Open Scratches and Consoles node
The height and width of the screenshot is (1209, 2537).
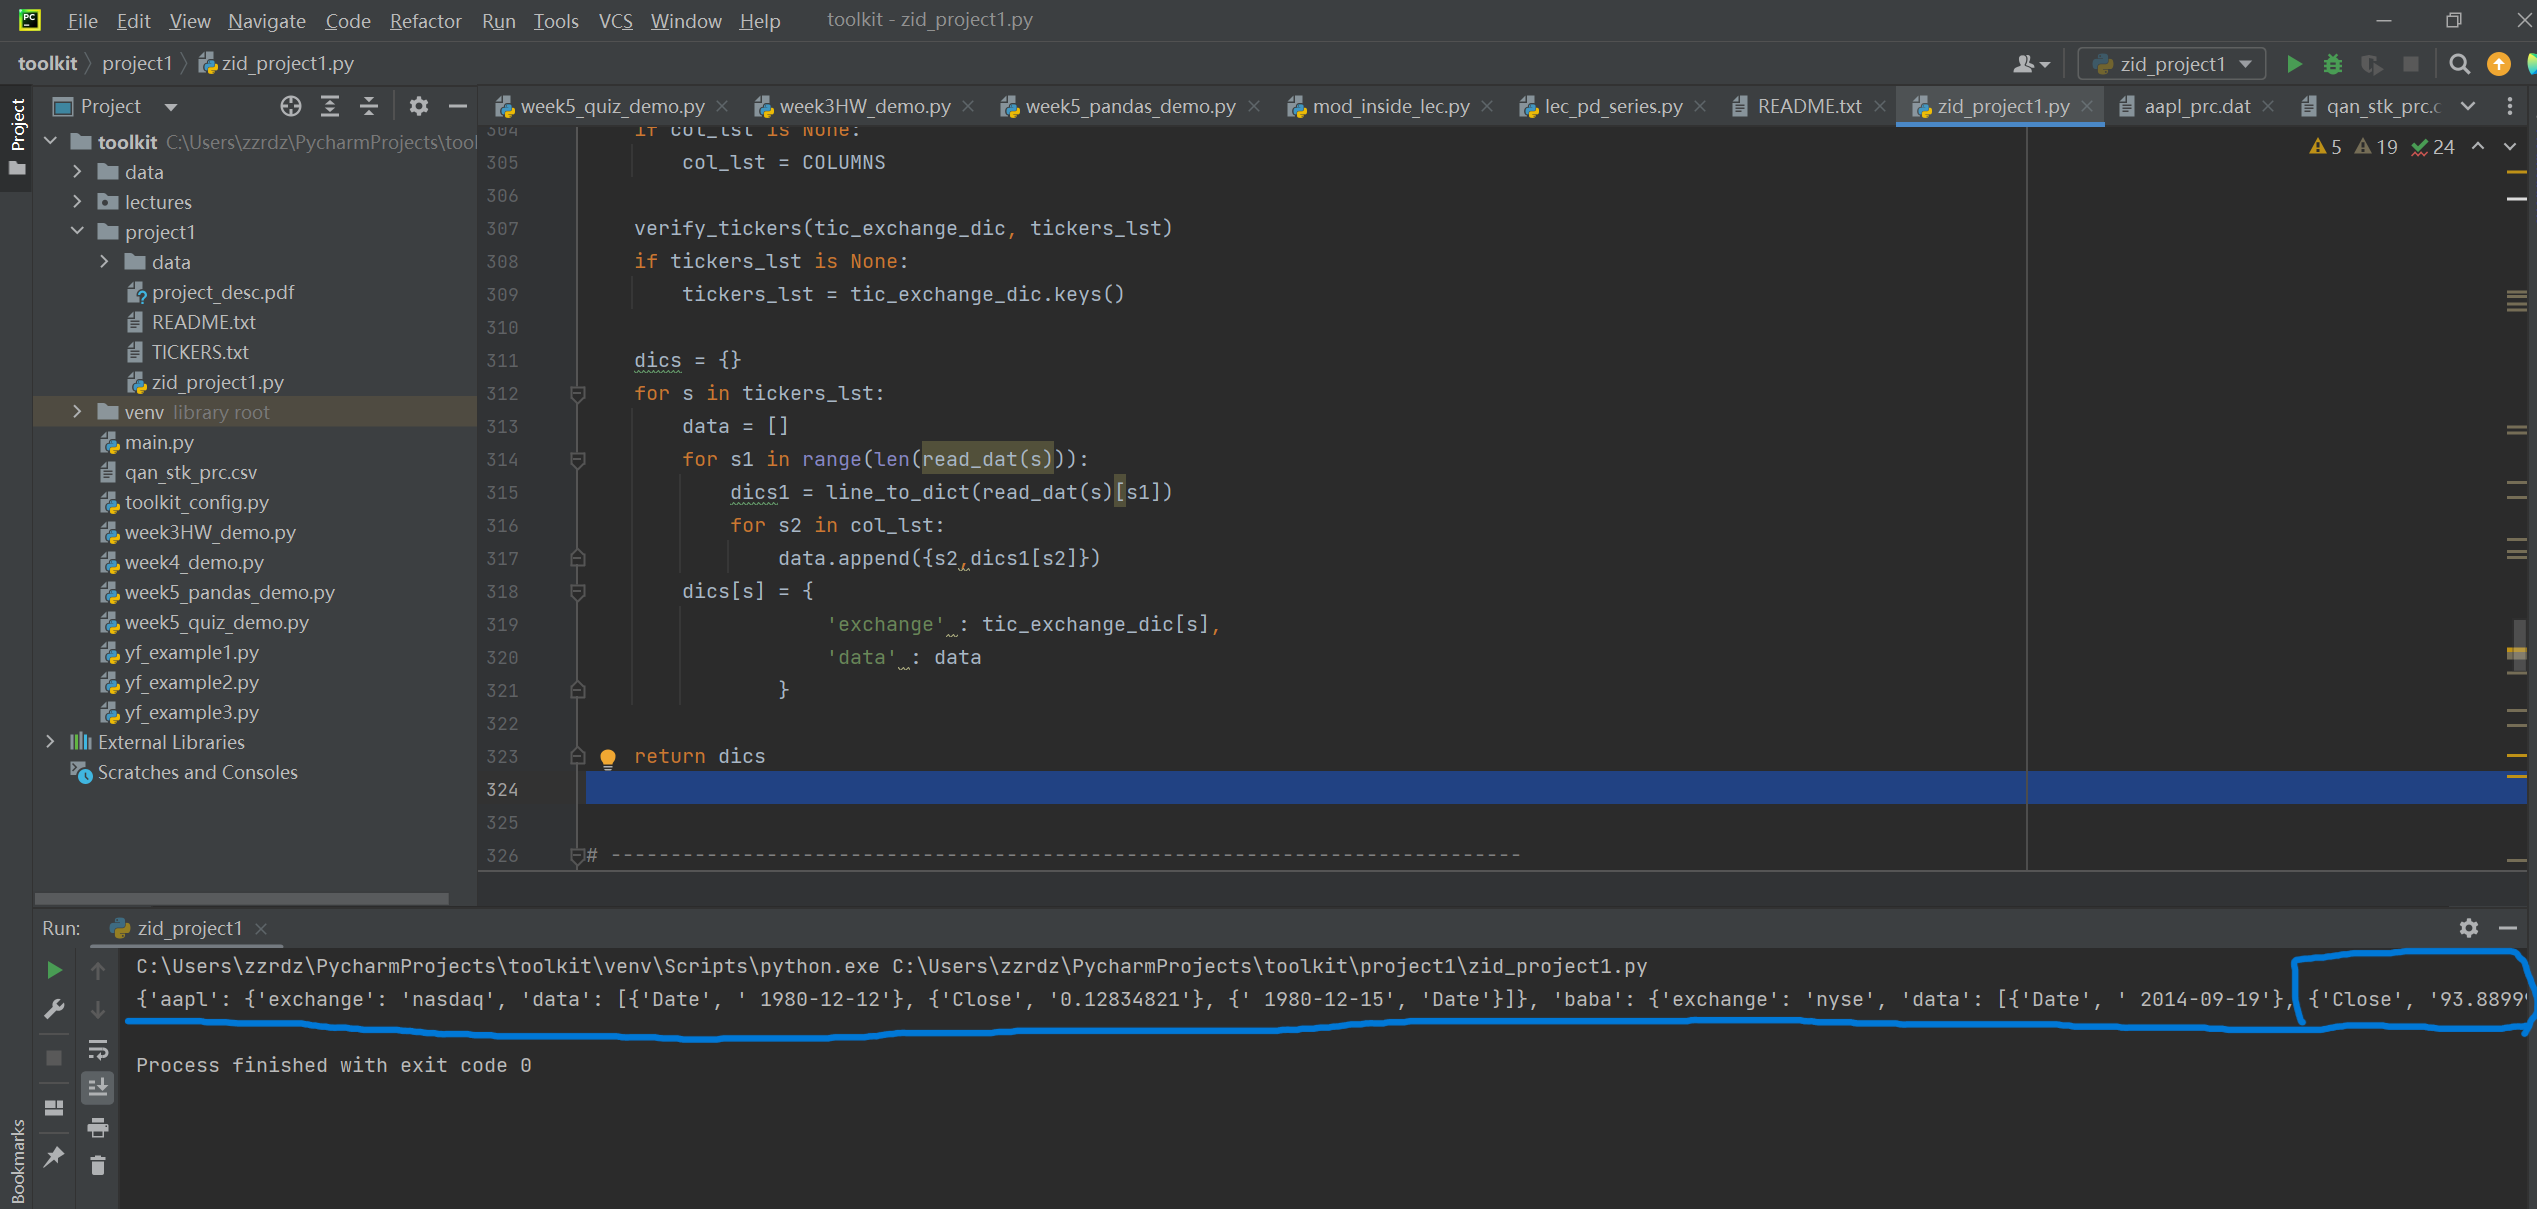[x=197, y=772]
